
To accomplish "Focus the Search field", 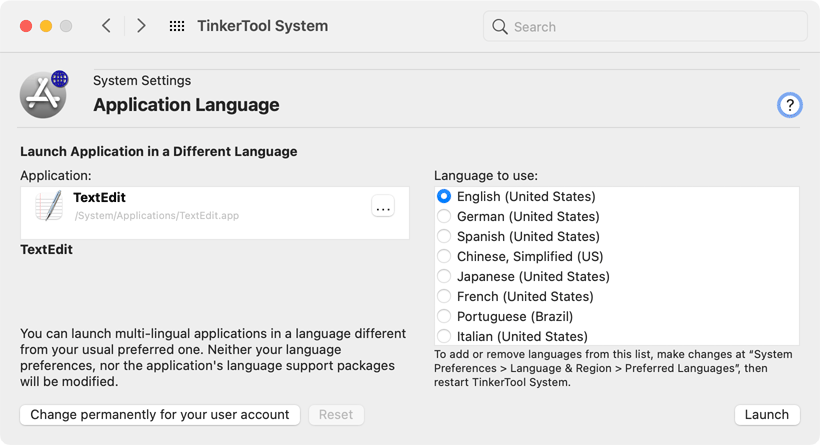I will coord(645,27).
